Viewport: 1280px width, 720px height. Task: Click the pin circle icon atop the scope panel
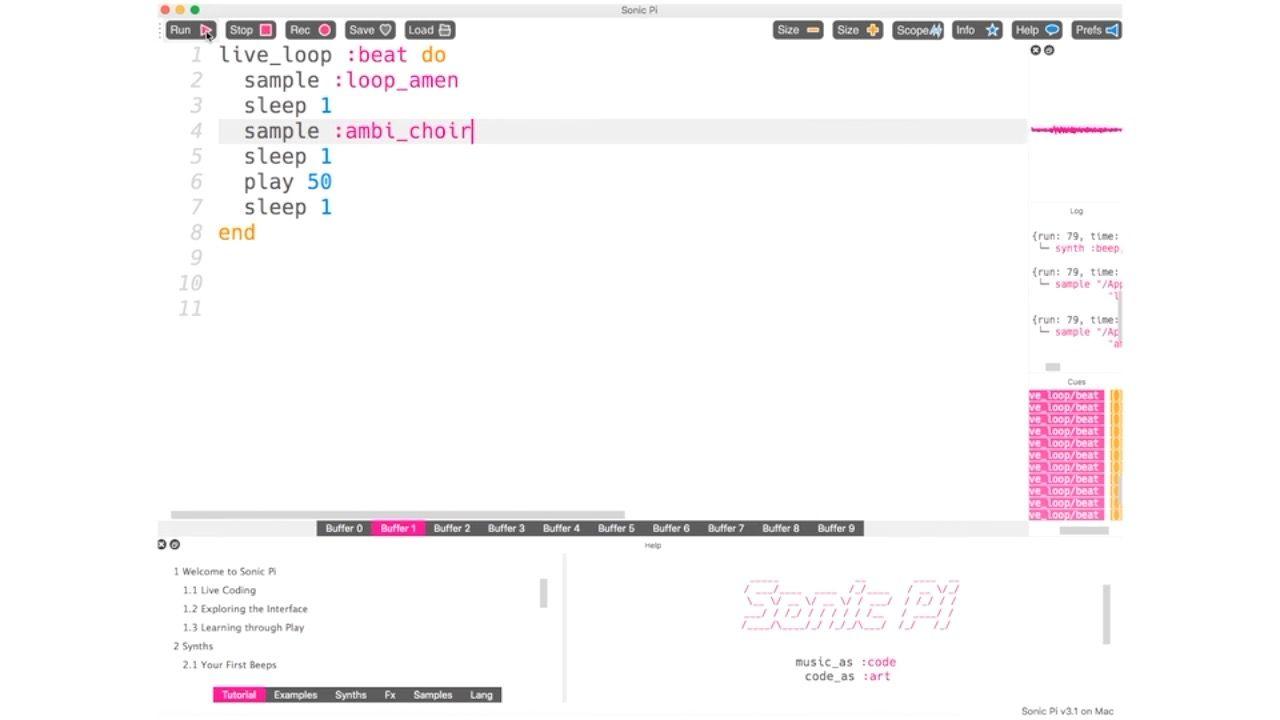(1048, 49)
